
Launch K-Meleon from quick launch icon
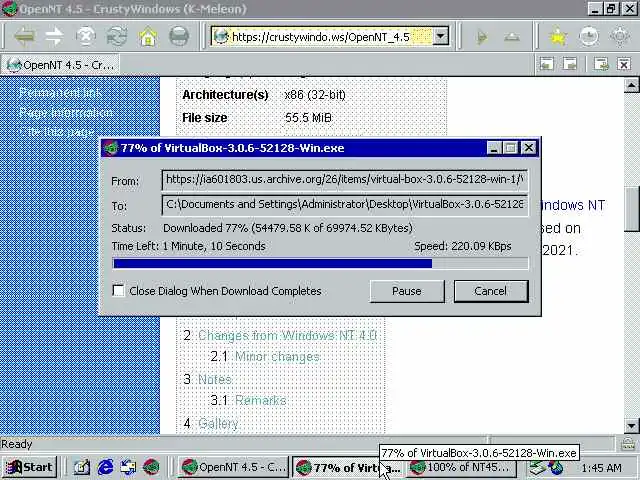click(x=151, y=467)
